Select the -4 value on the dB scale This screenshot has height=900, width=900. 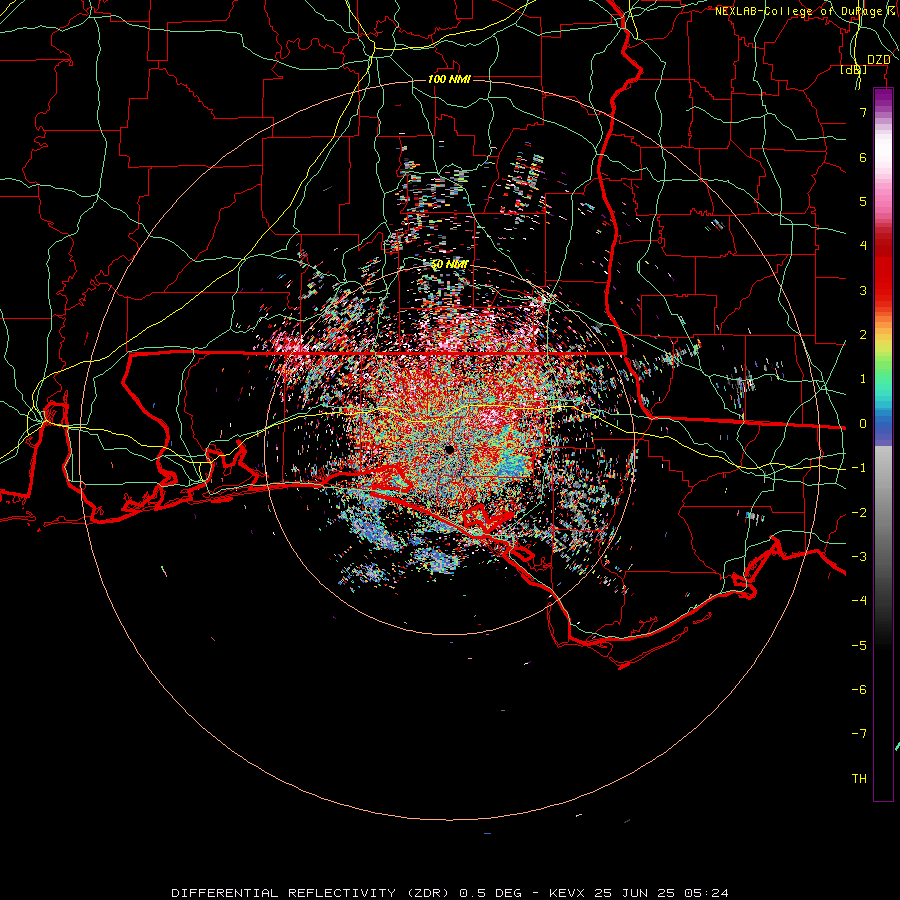click(x=859, y=601)
